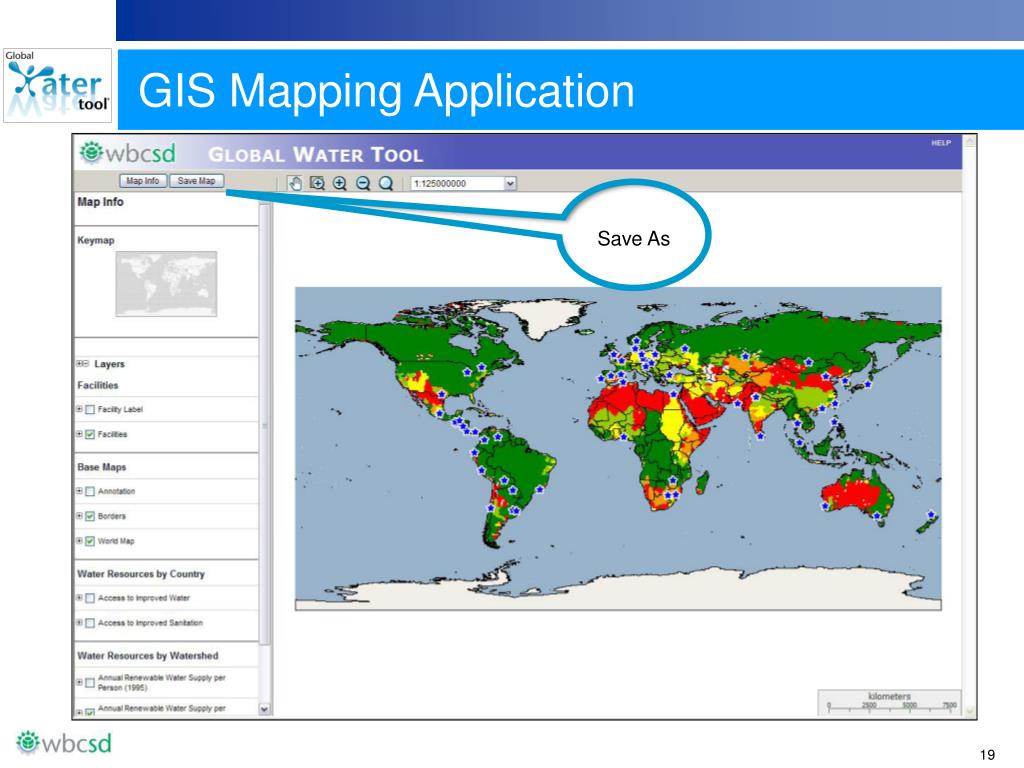Expand Annual Renewable Water Supply (1995) node
Screen dimensions: 1024x768
79,682
